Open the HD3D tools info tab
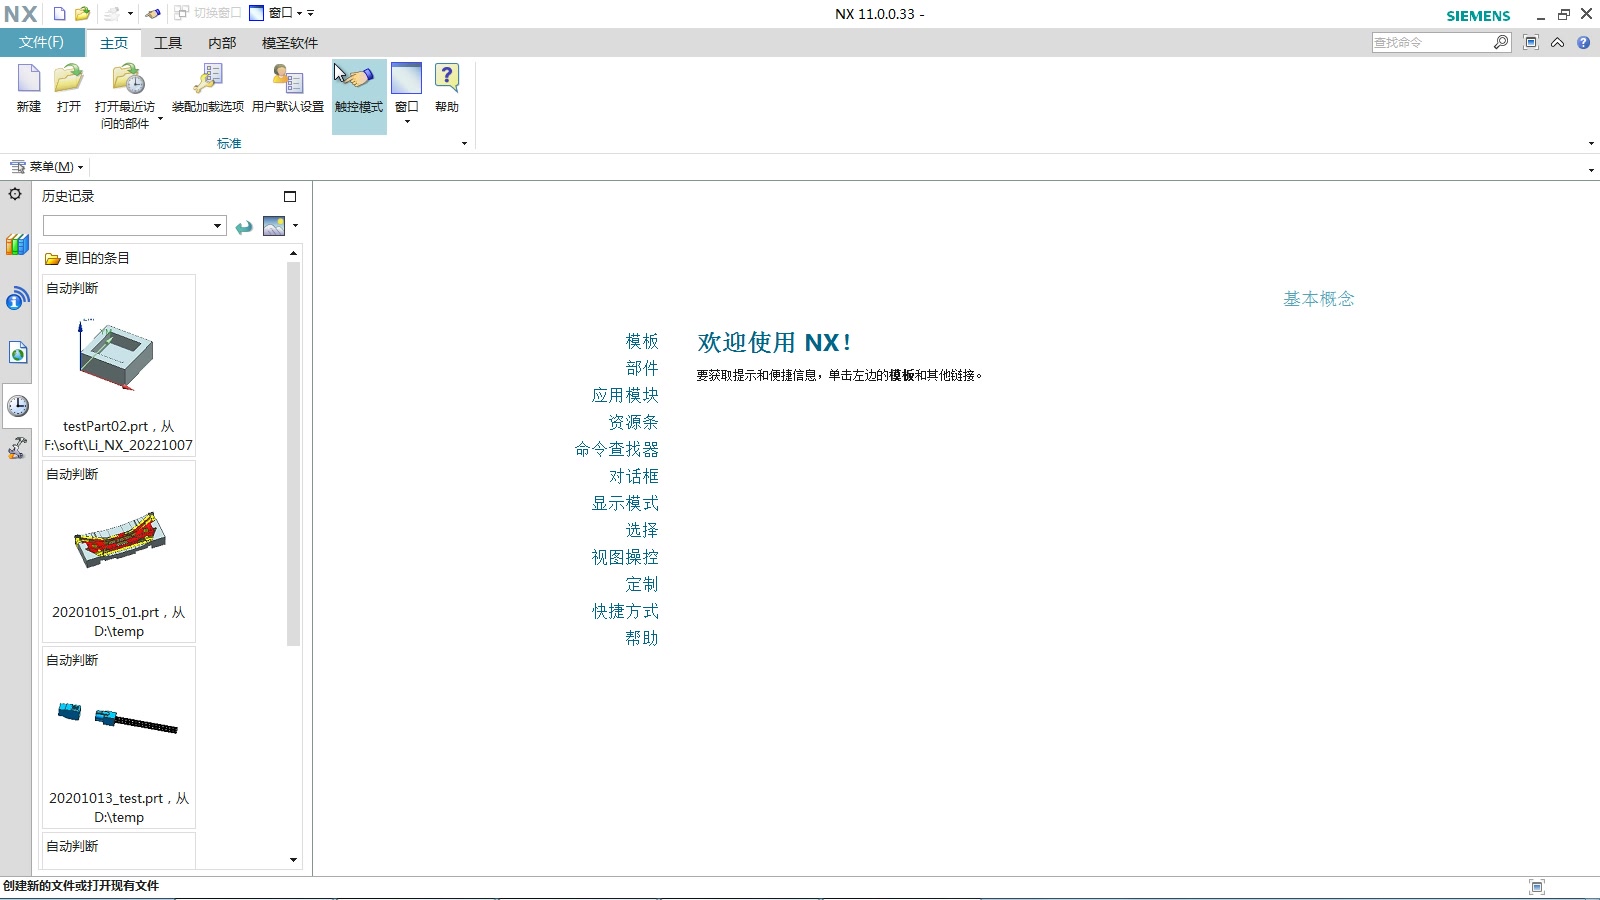The height and width of the screenshot is (900, 1600). [17, 298]
